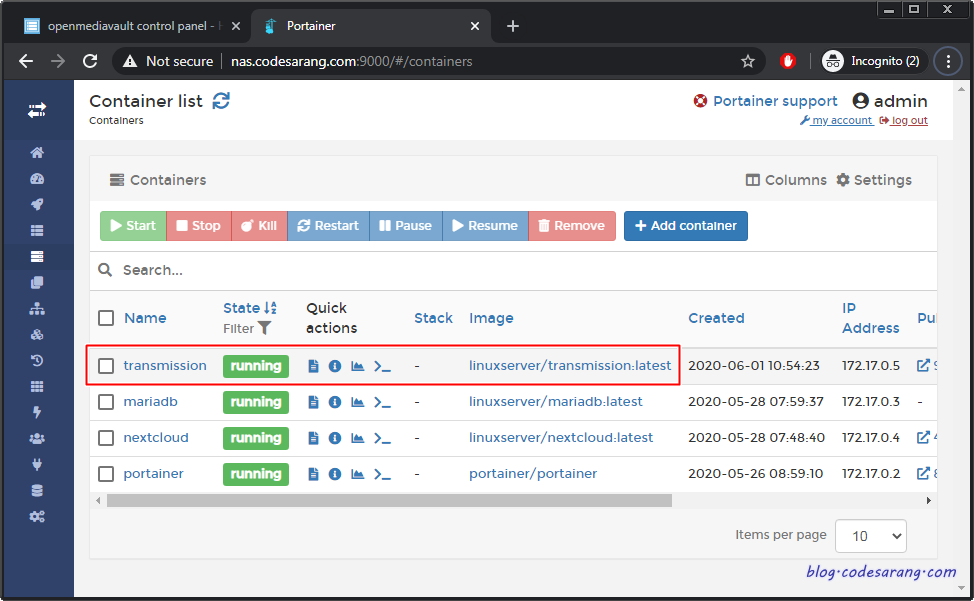Open the Dashboard gauge icon in sidebar
Screen dimensions: 974x601
pos(37,179)
